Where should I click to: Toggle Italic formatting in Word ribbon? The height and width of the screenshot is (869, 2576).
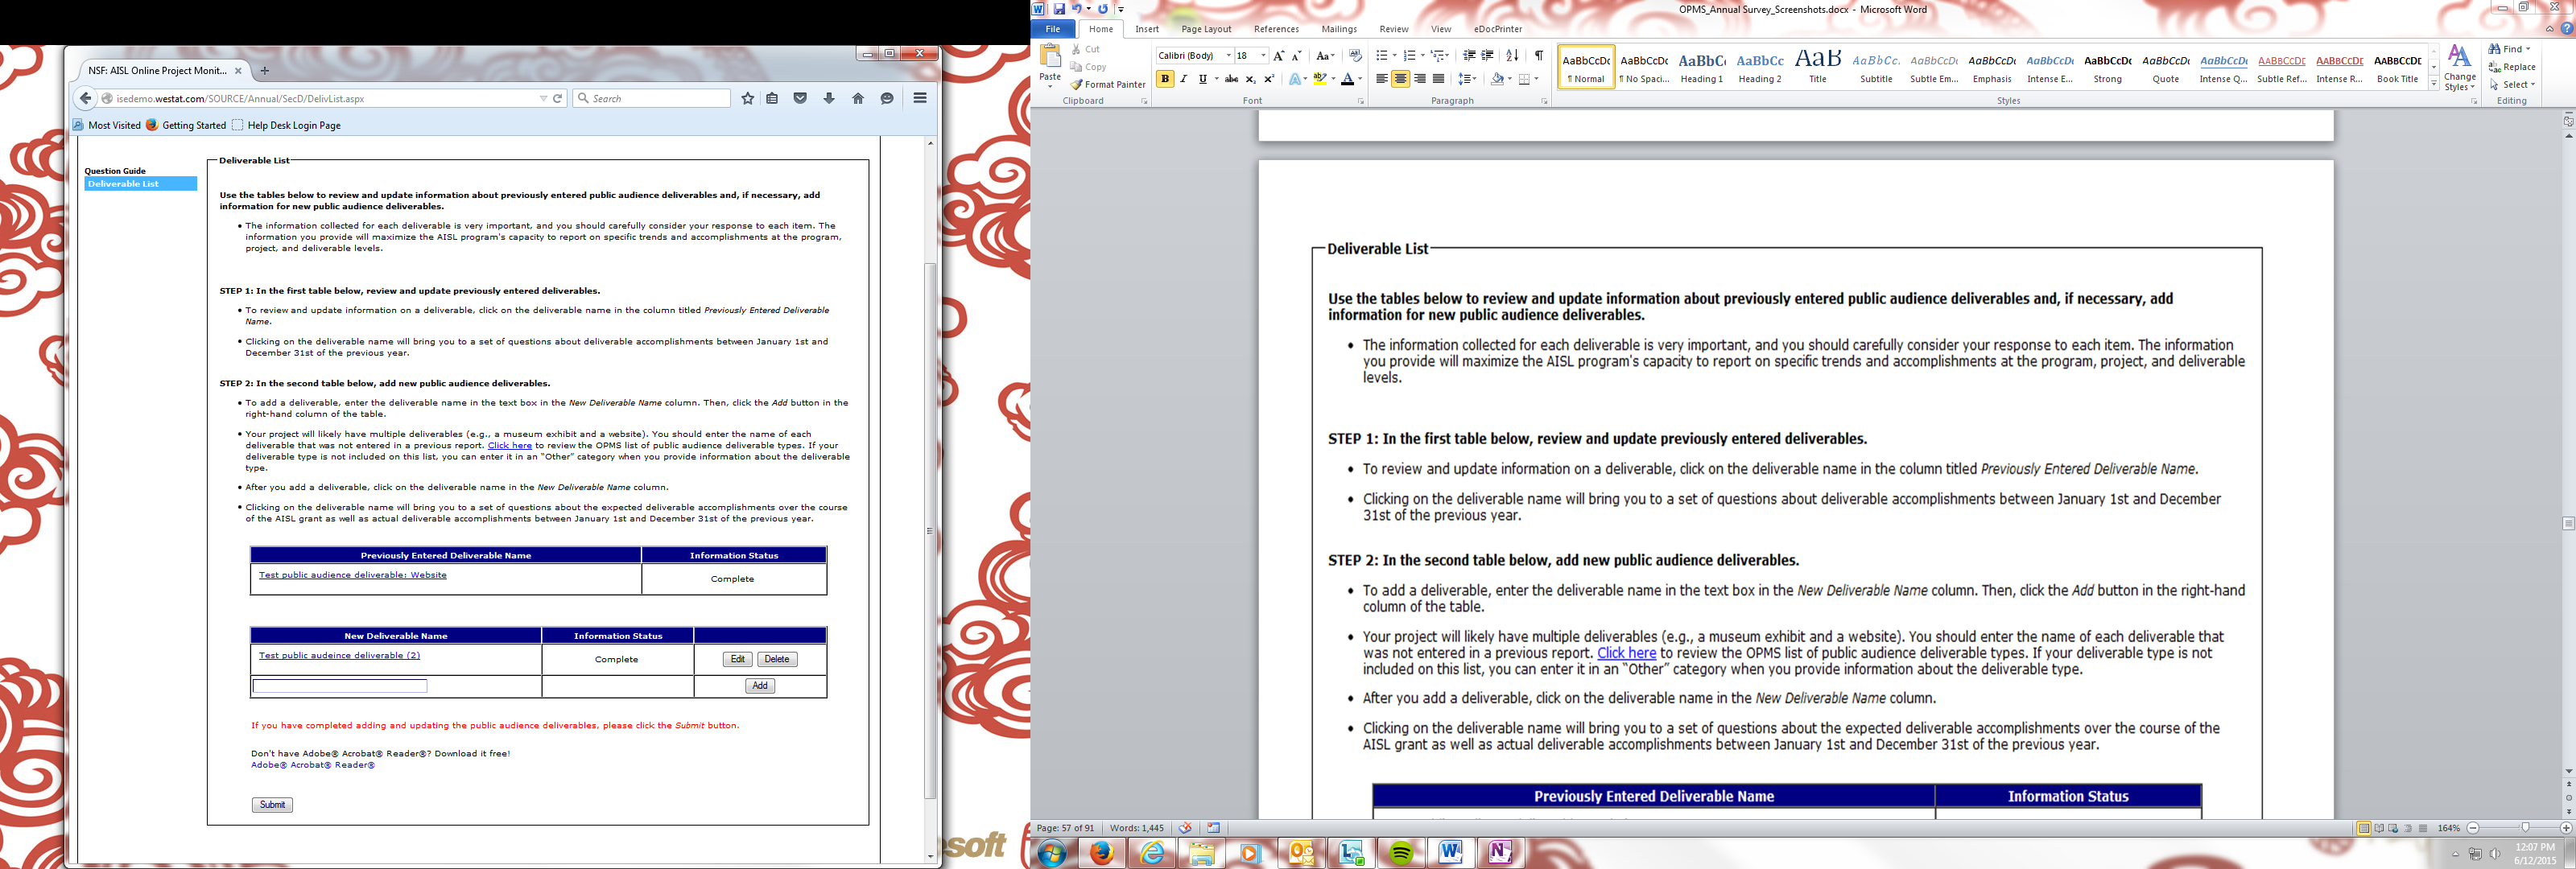point(1184,79)
